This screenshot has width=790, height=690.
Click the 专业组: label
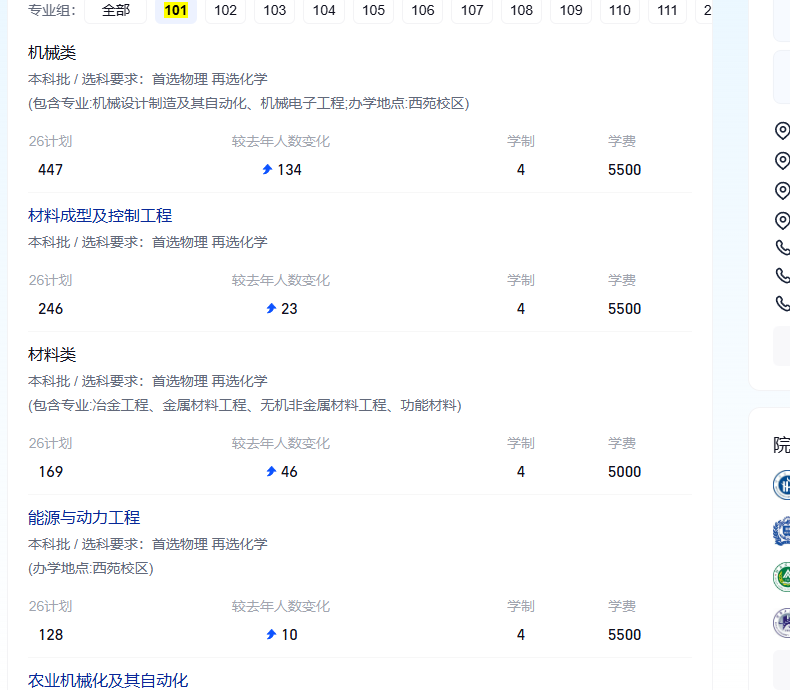coord(52,10)
